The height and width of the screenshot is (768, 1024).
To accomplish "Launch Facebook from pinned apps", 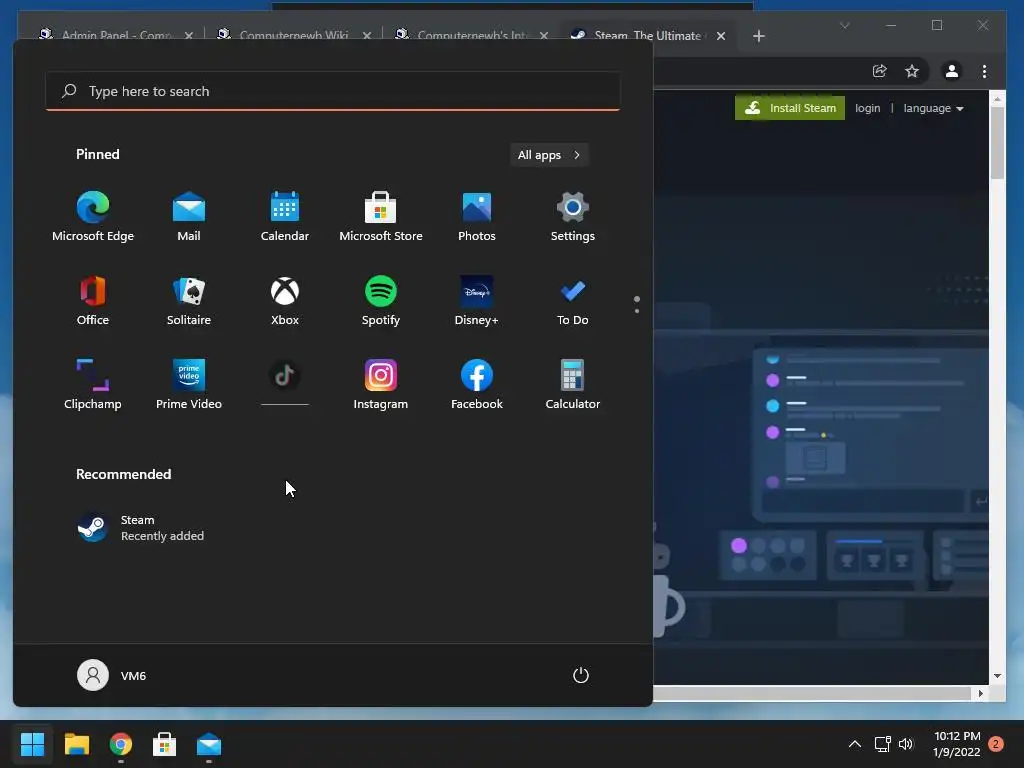I will coord(477,384).
